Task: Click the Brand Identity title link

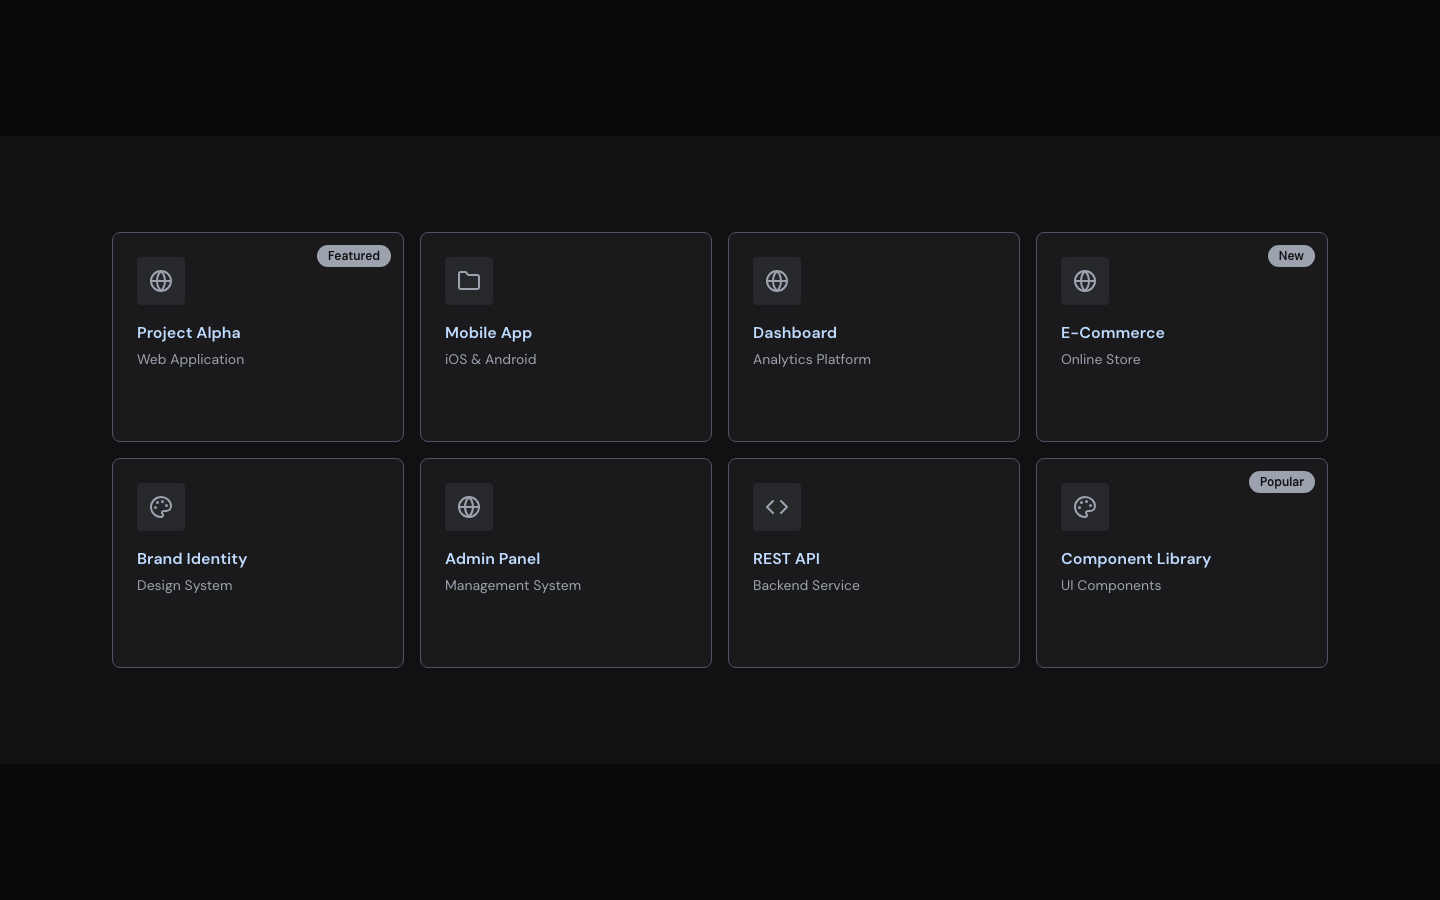Action: pyautogui.click(x=192, y=559)
